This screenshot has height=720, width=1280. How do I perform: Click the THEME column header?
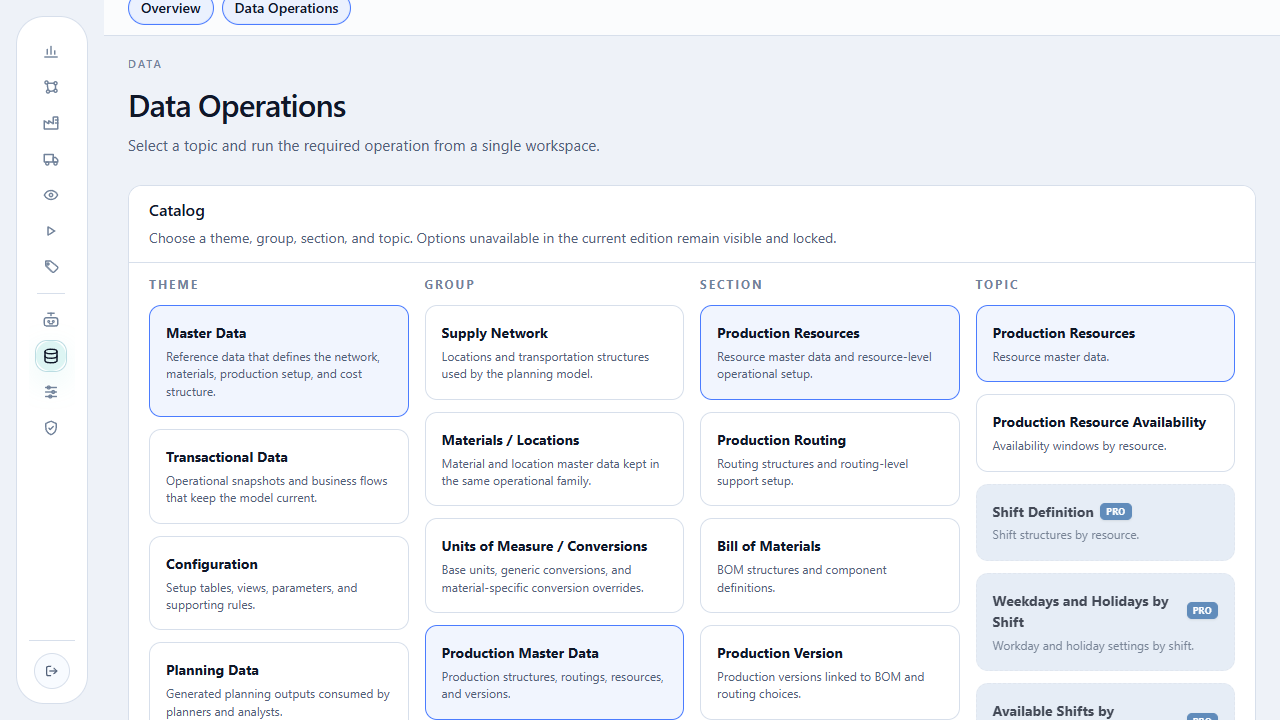point(174,285)
